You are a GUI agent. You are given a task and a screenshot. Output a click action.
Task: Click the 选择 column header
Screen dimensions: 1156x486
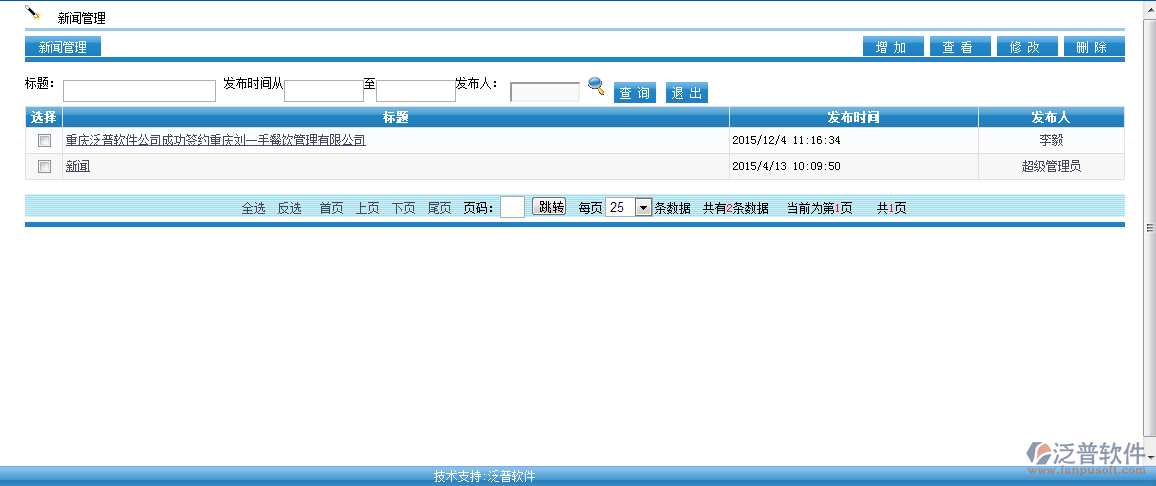[x=43, y=117]
